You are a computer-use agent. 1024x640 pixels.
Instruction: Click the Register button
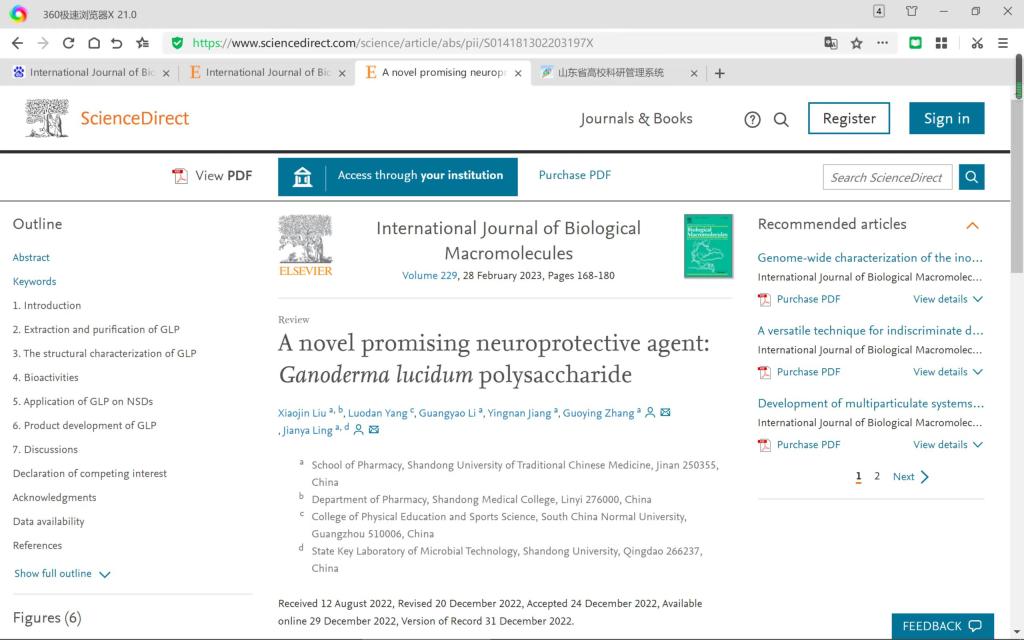coord(848,118)
